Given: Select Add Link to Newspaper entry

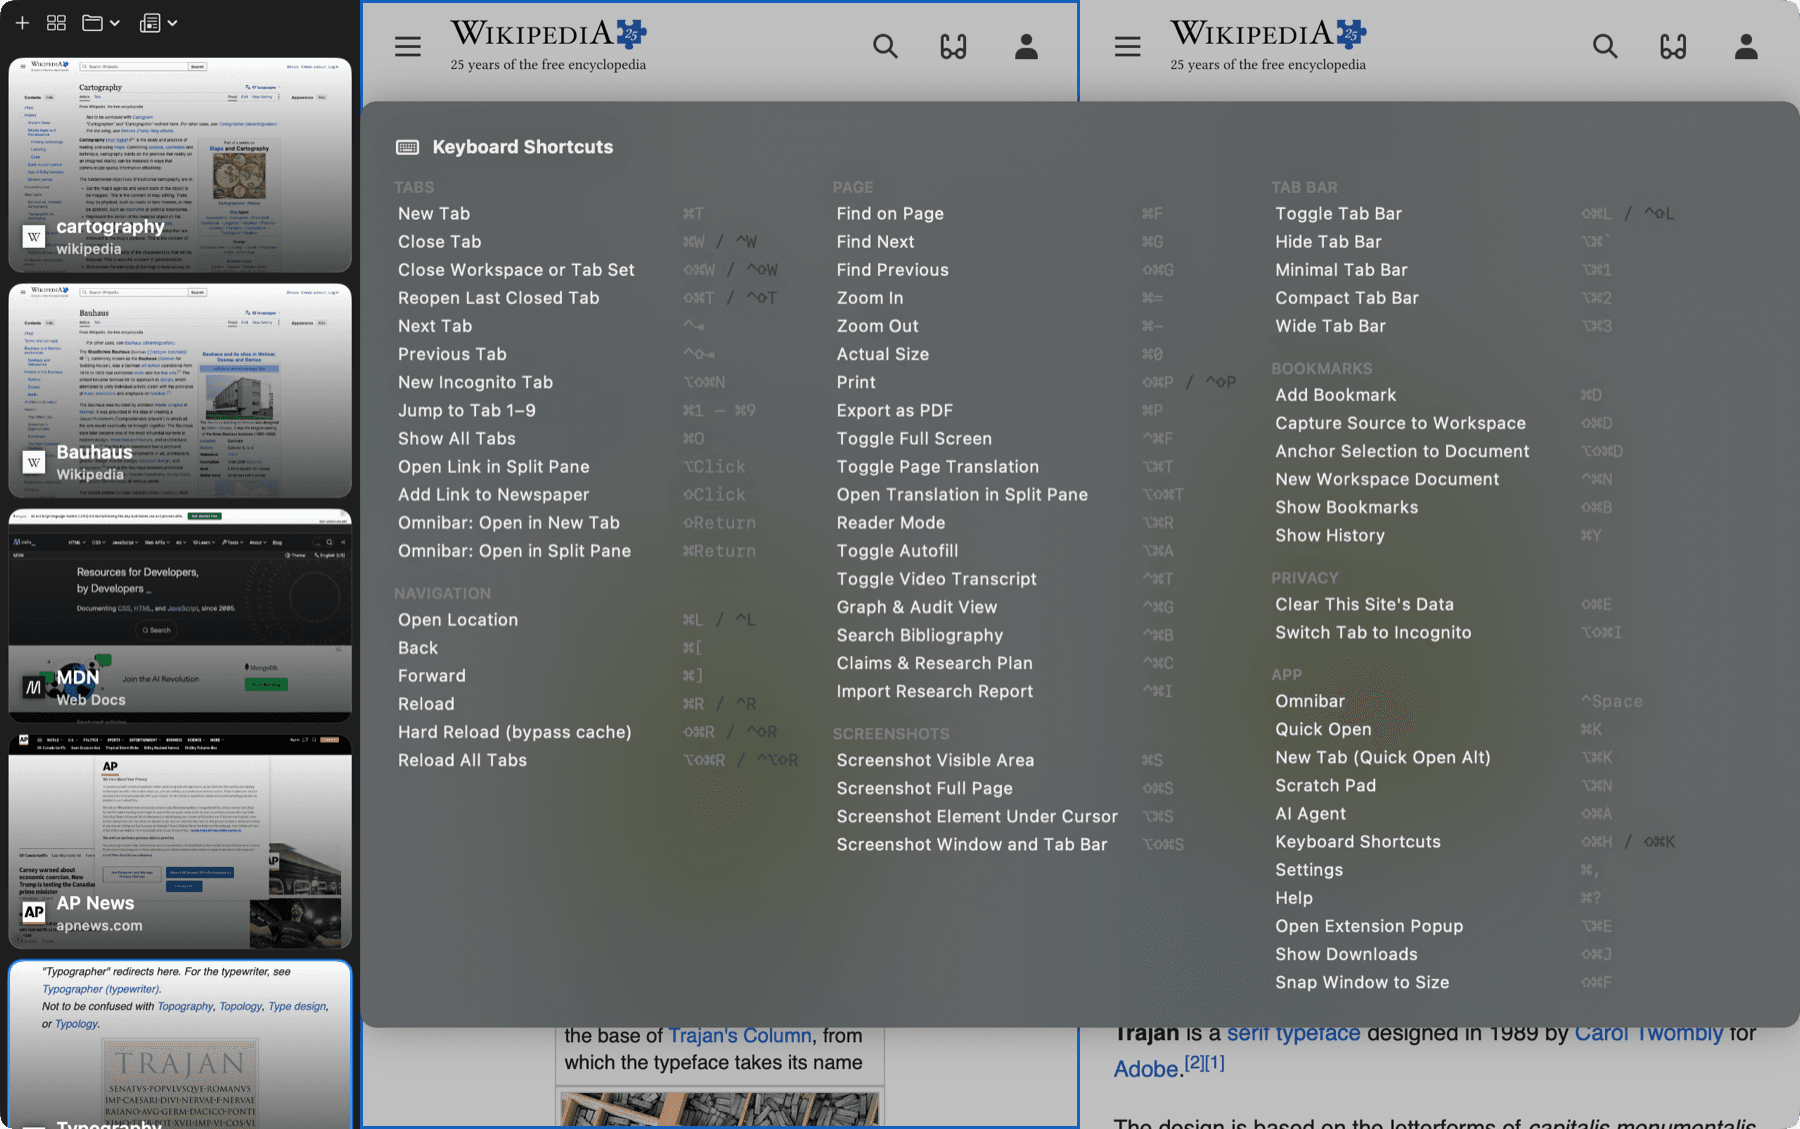Looking at the screenshot, I should (597, 494).
